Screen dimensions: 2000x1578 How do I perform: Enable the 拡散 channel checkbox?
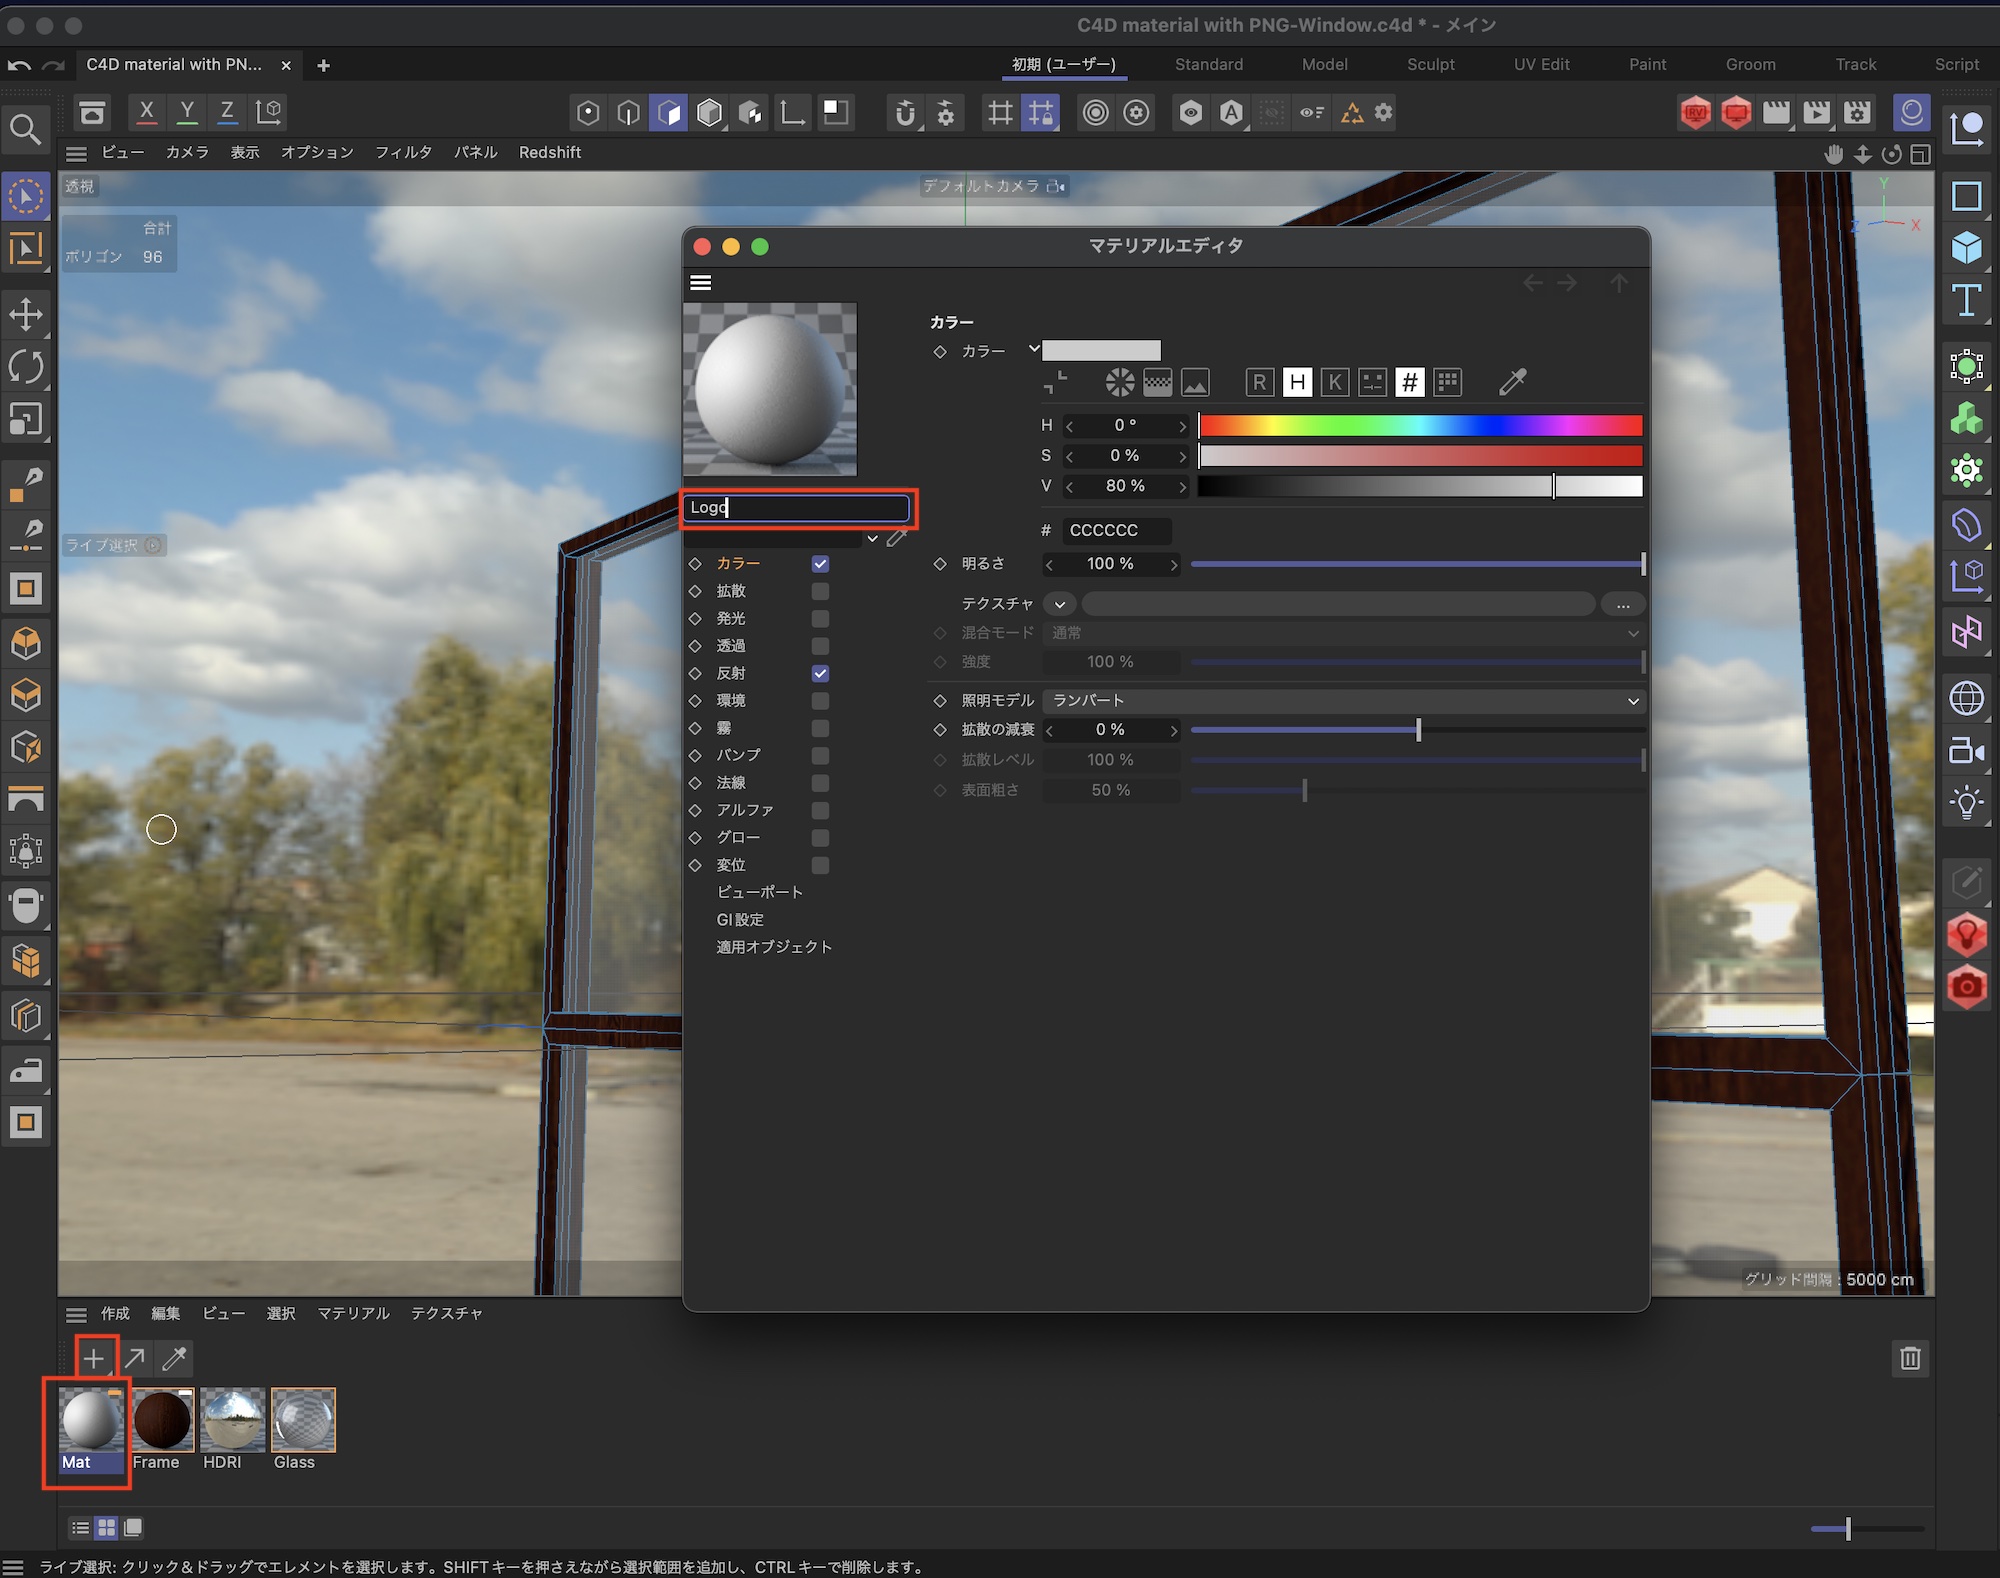tap(820, 591)
